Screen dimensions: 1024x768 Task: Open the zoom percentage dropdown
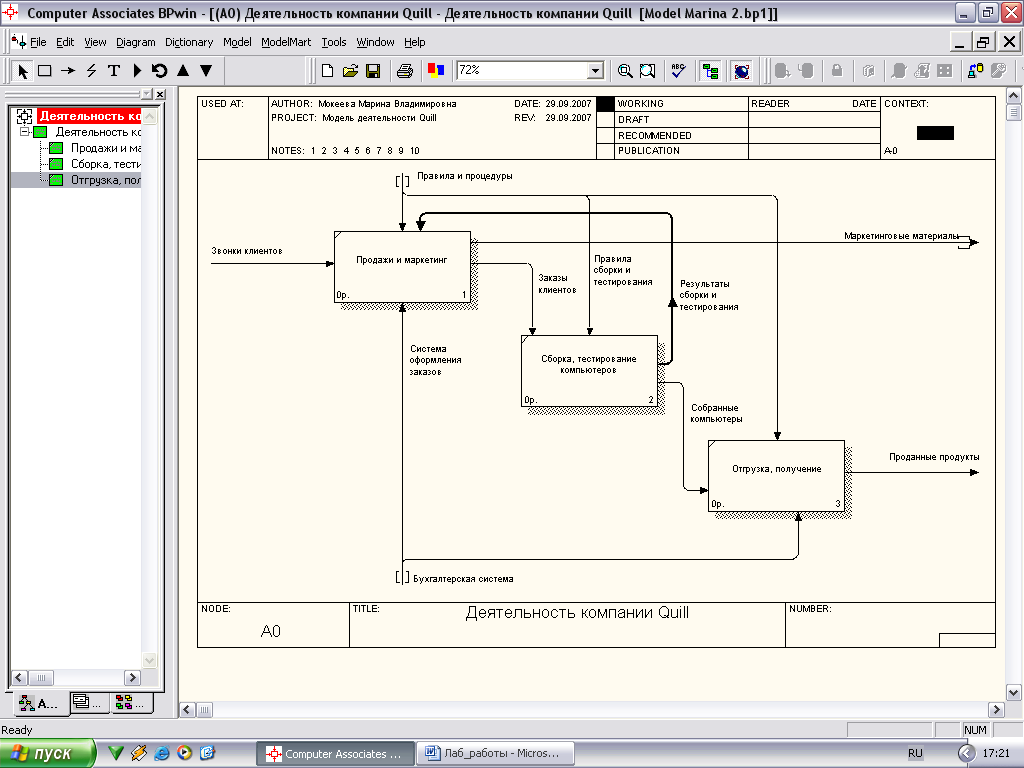[596, 71]
